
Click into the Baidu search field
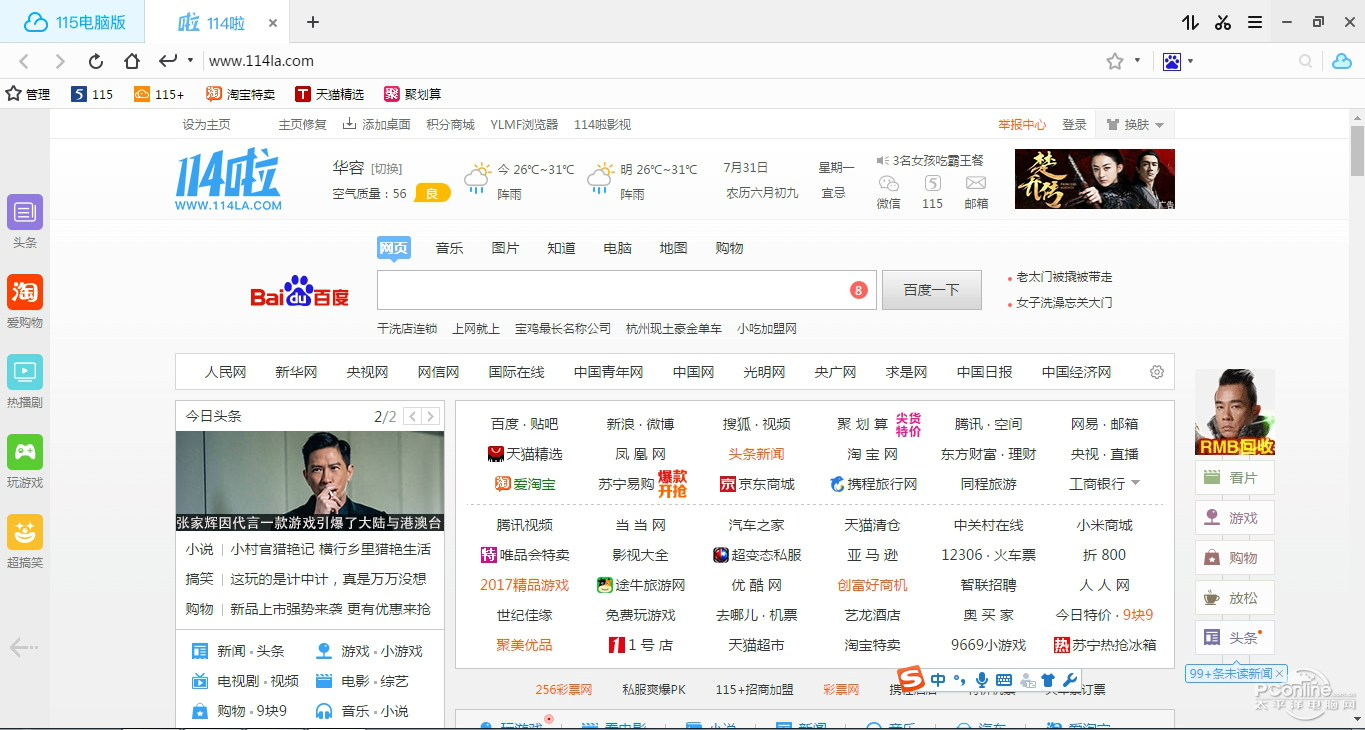[x=610, y=290]
